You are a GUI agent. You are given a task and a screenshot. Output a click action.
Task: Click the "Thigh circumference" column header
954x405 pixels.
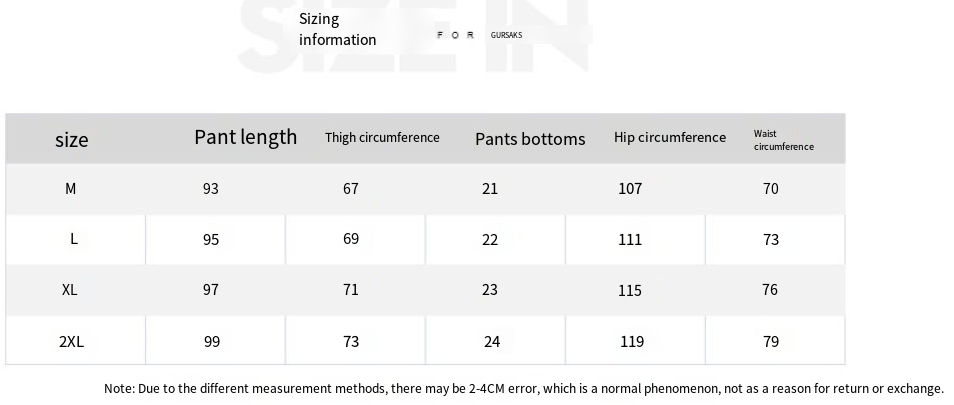tap(382, 138)
